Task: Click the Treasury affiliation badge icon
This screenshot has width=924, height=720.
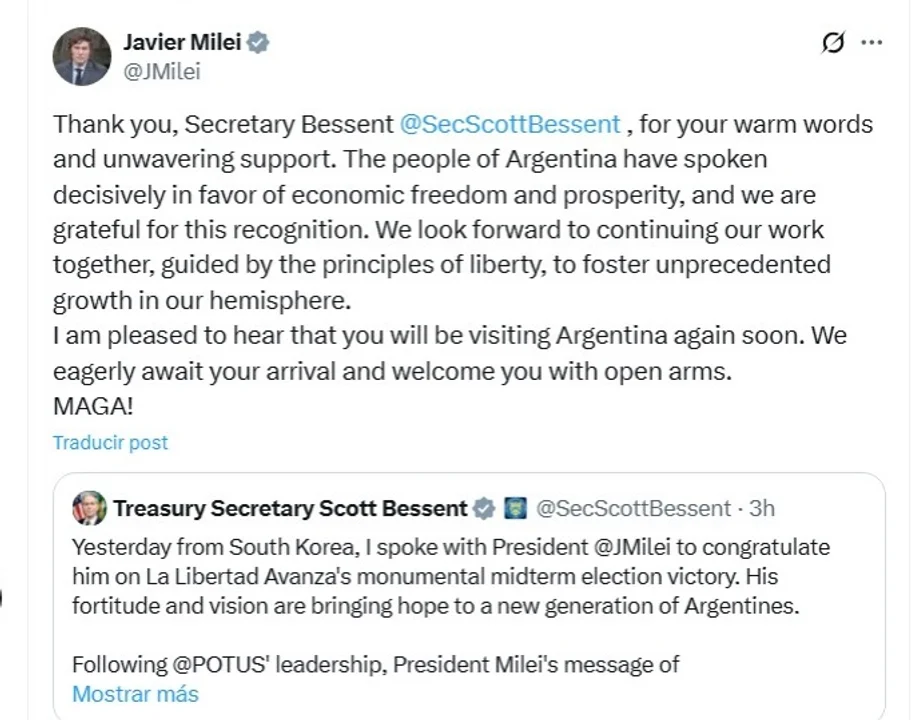Action: (514, 508)
